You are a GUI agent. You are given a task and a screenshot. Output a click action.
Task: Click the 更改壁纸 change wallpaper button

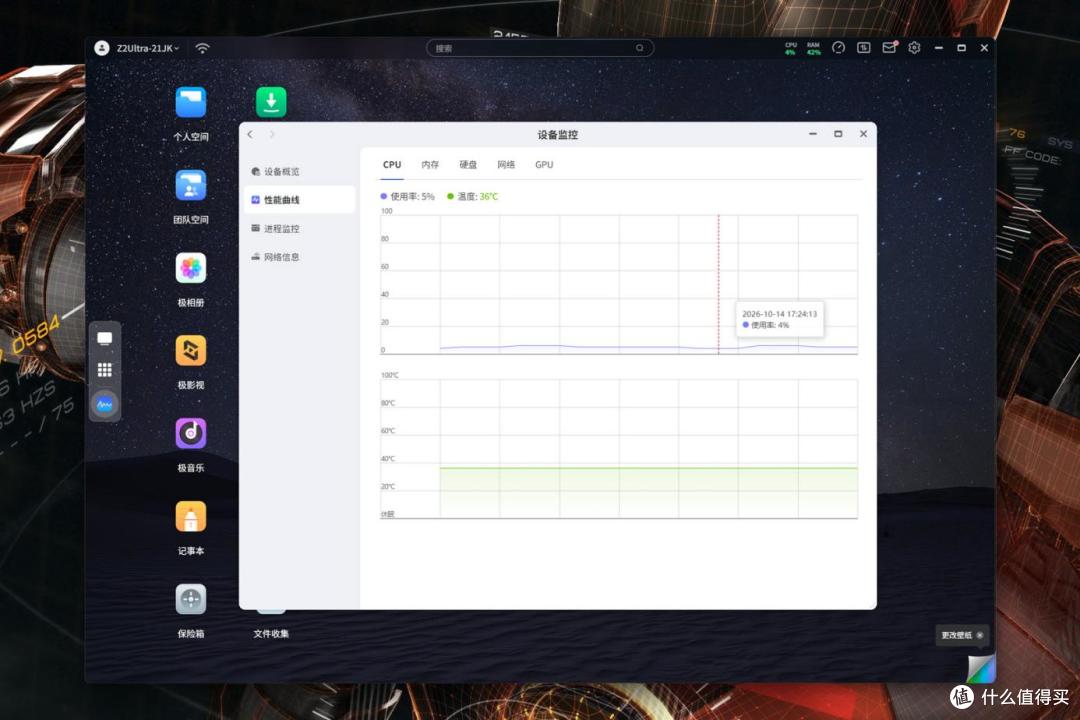coord(956,635)
